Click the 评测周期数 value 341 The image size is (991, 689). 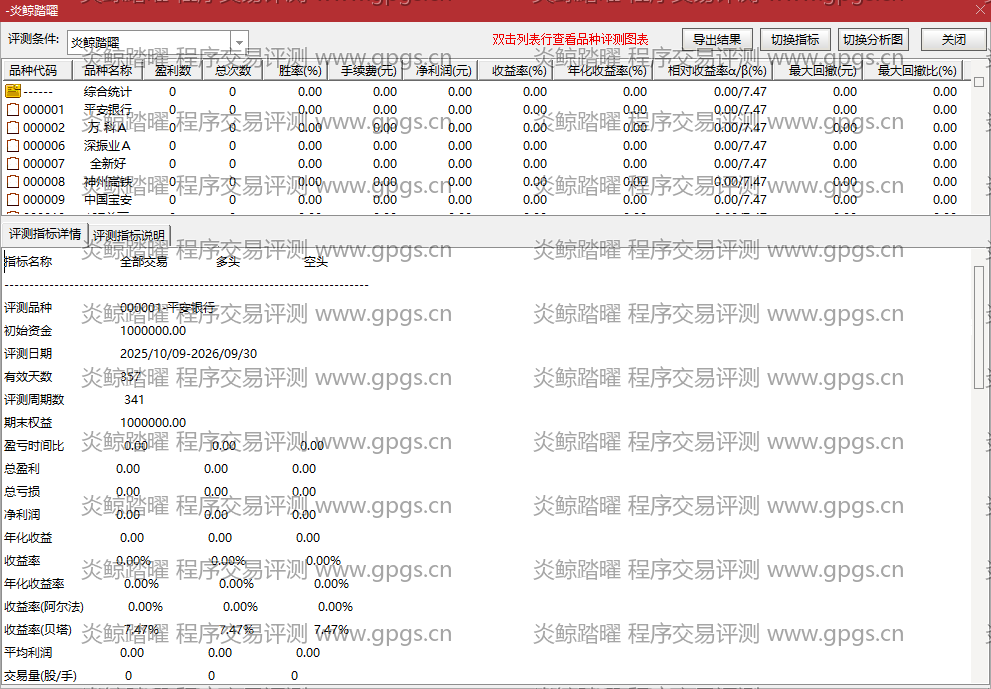coord(134,399)
